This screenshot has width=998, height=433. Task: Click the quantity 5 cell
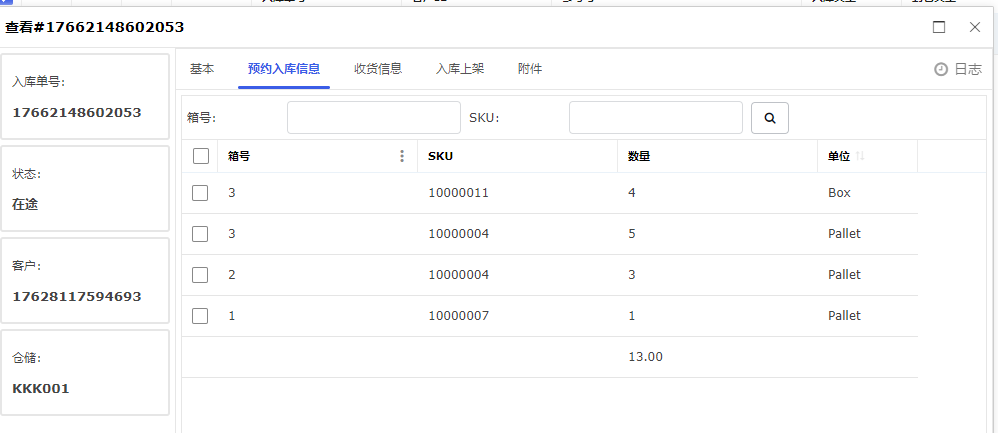pyautogui.click(x=631, y=234)
